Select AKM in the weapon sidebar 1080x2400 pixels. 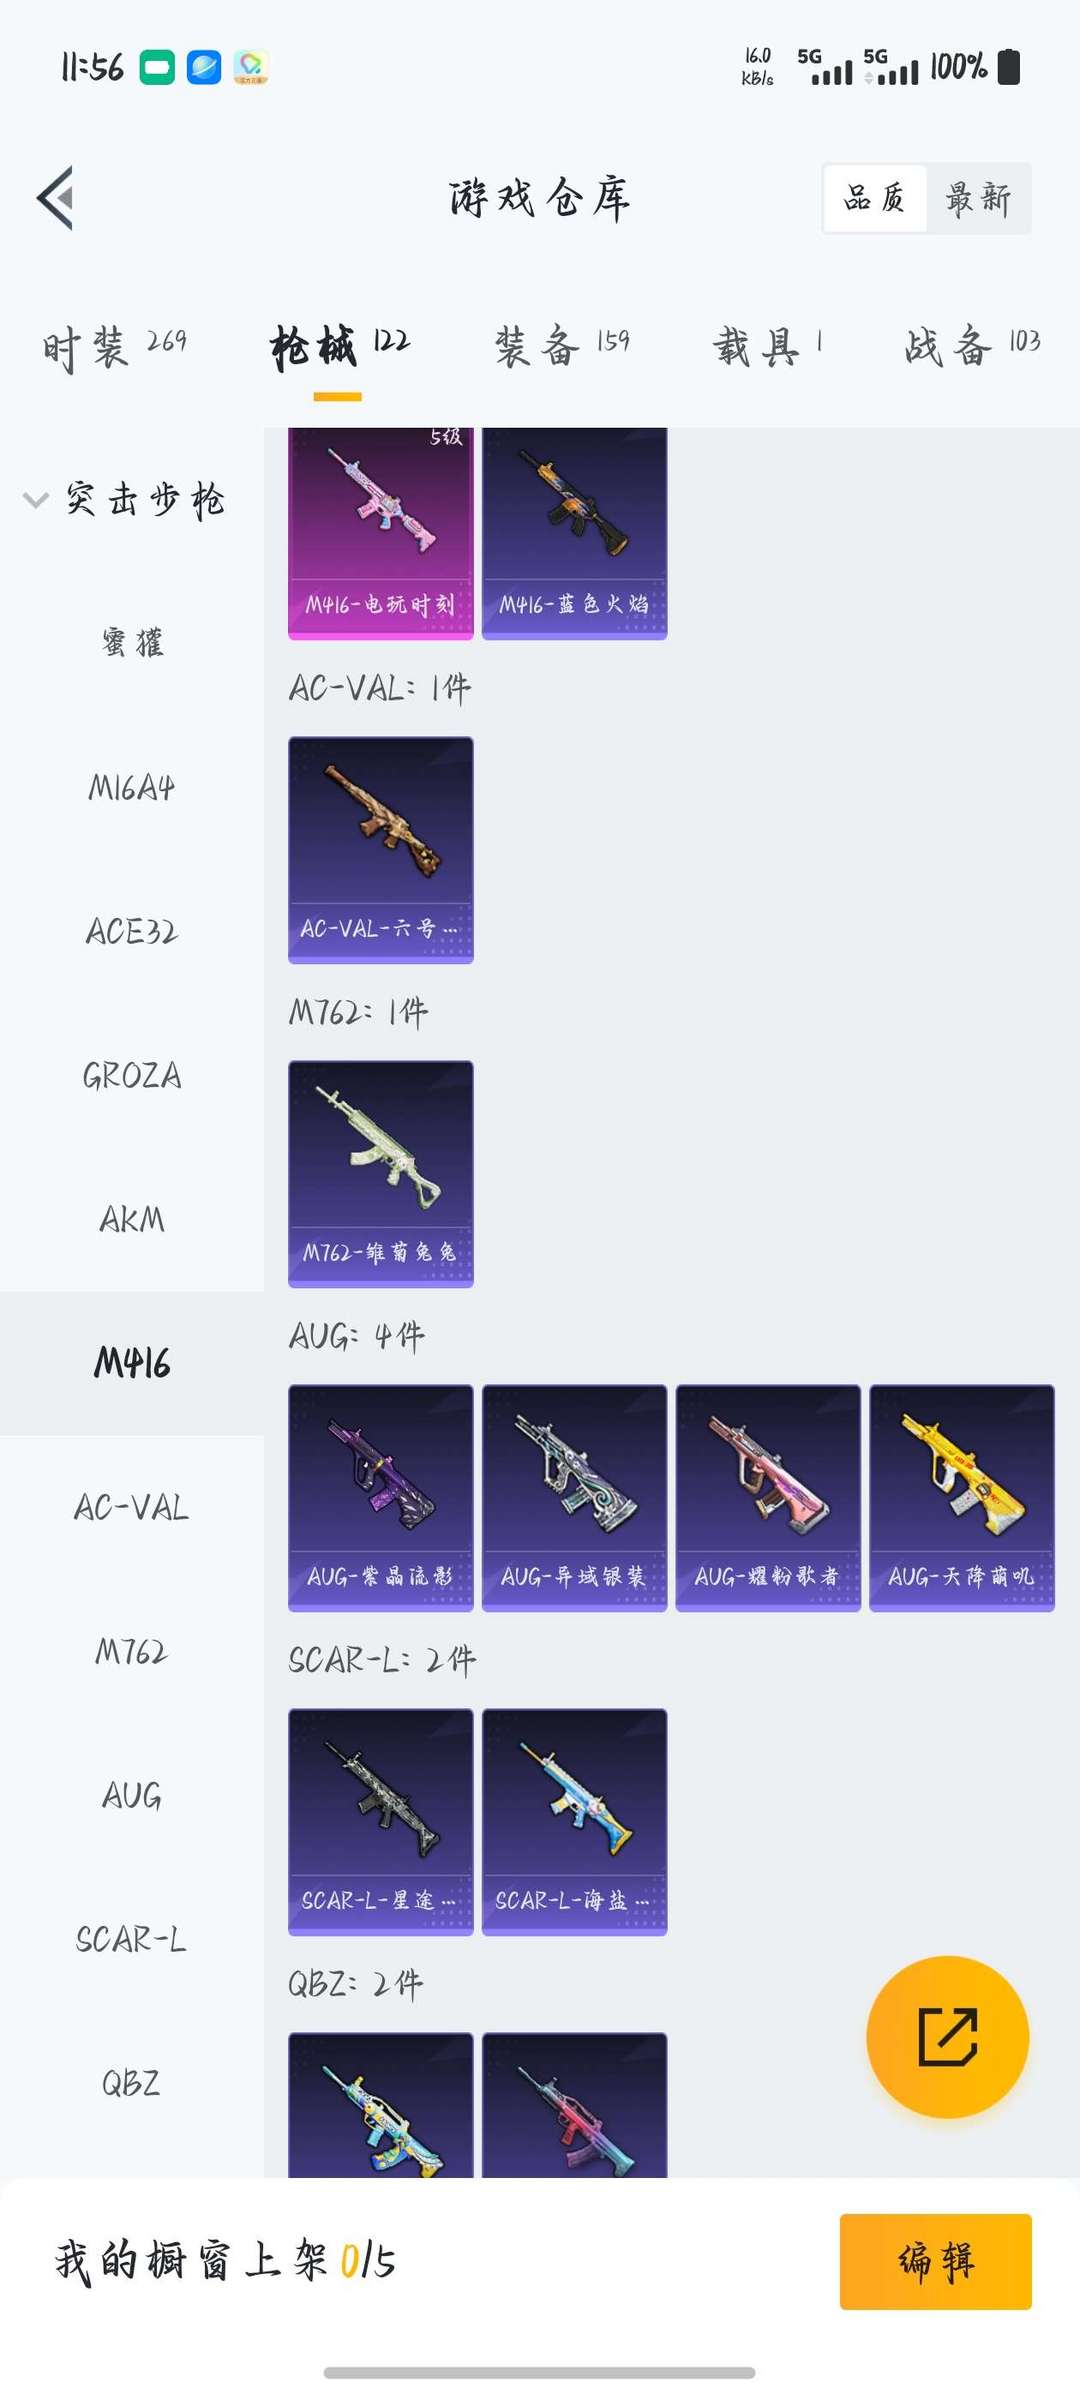click(x=132, y=1219)
